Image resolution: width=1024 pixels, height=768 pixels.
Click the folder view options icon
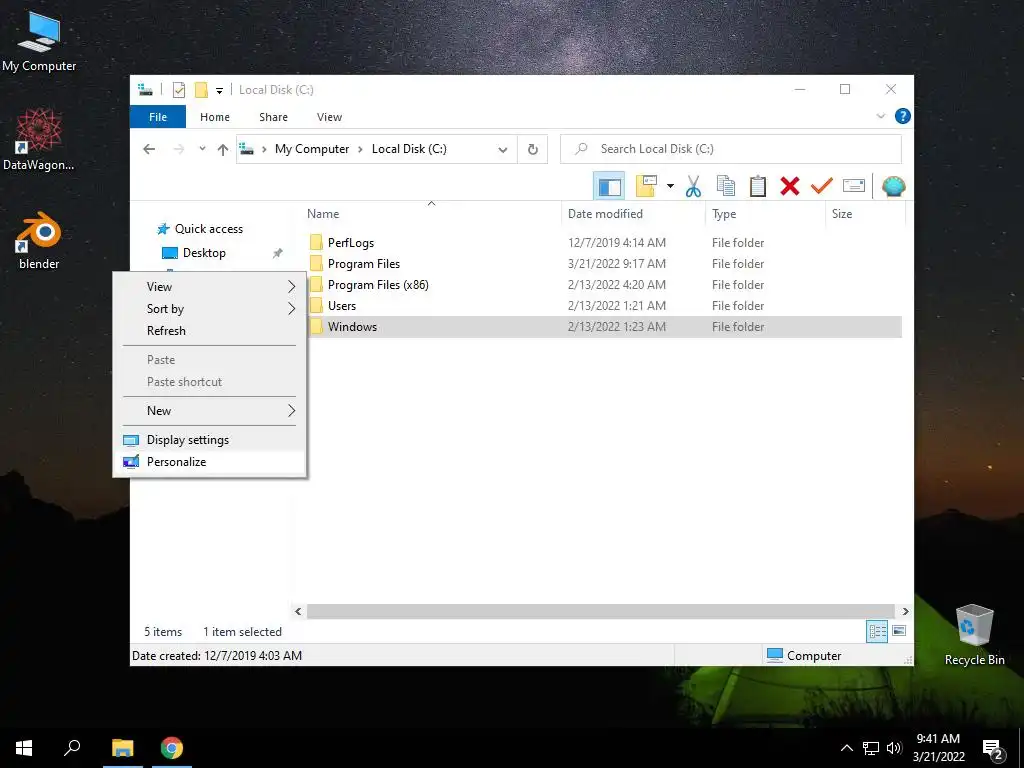tap(647, 186)
